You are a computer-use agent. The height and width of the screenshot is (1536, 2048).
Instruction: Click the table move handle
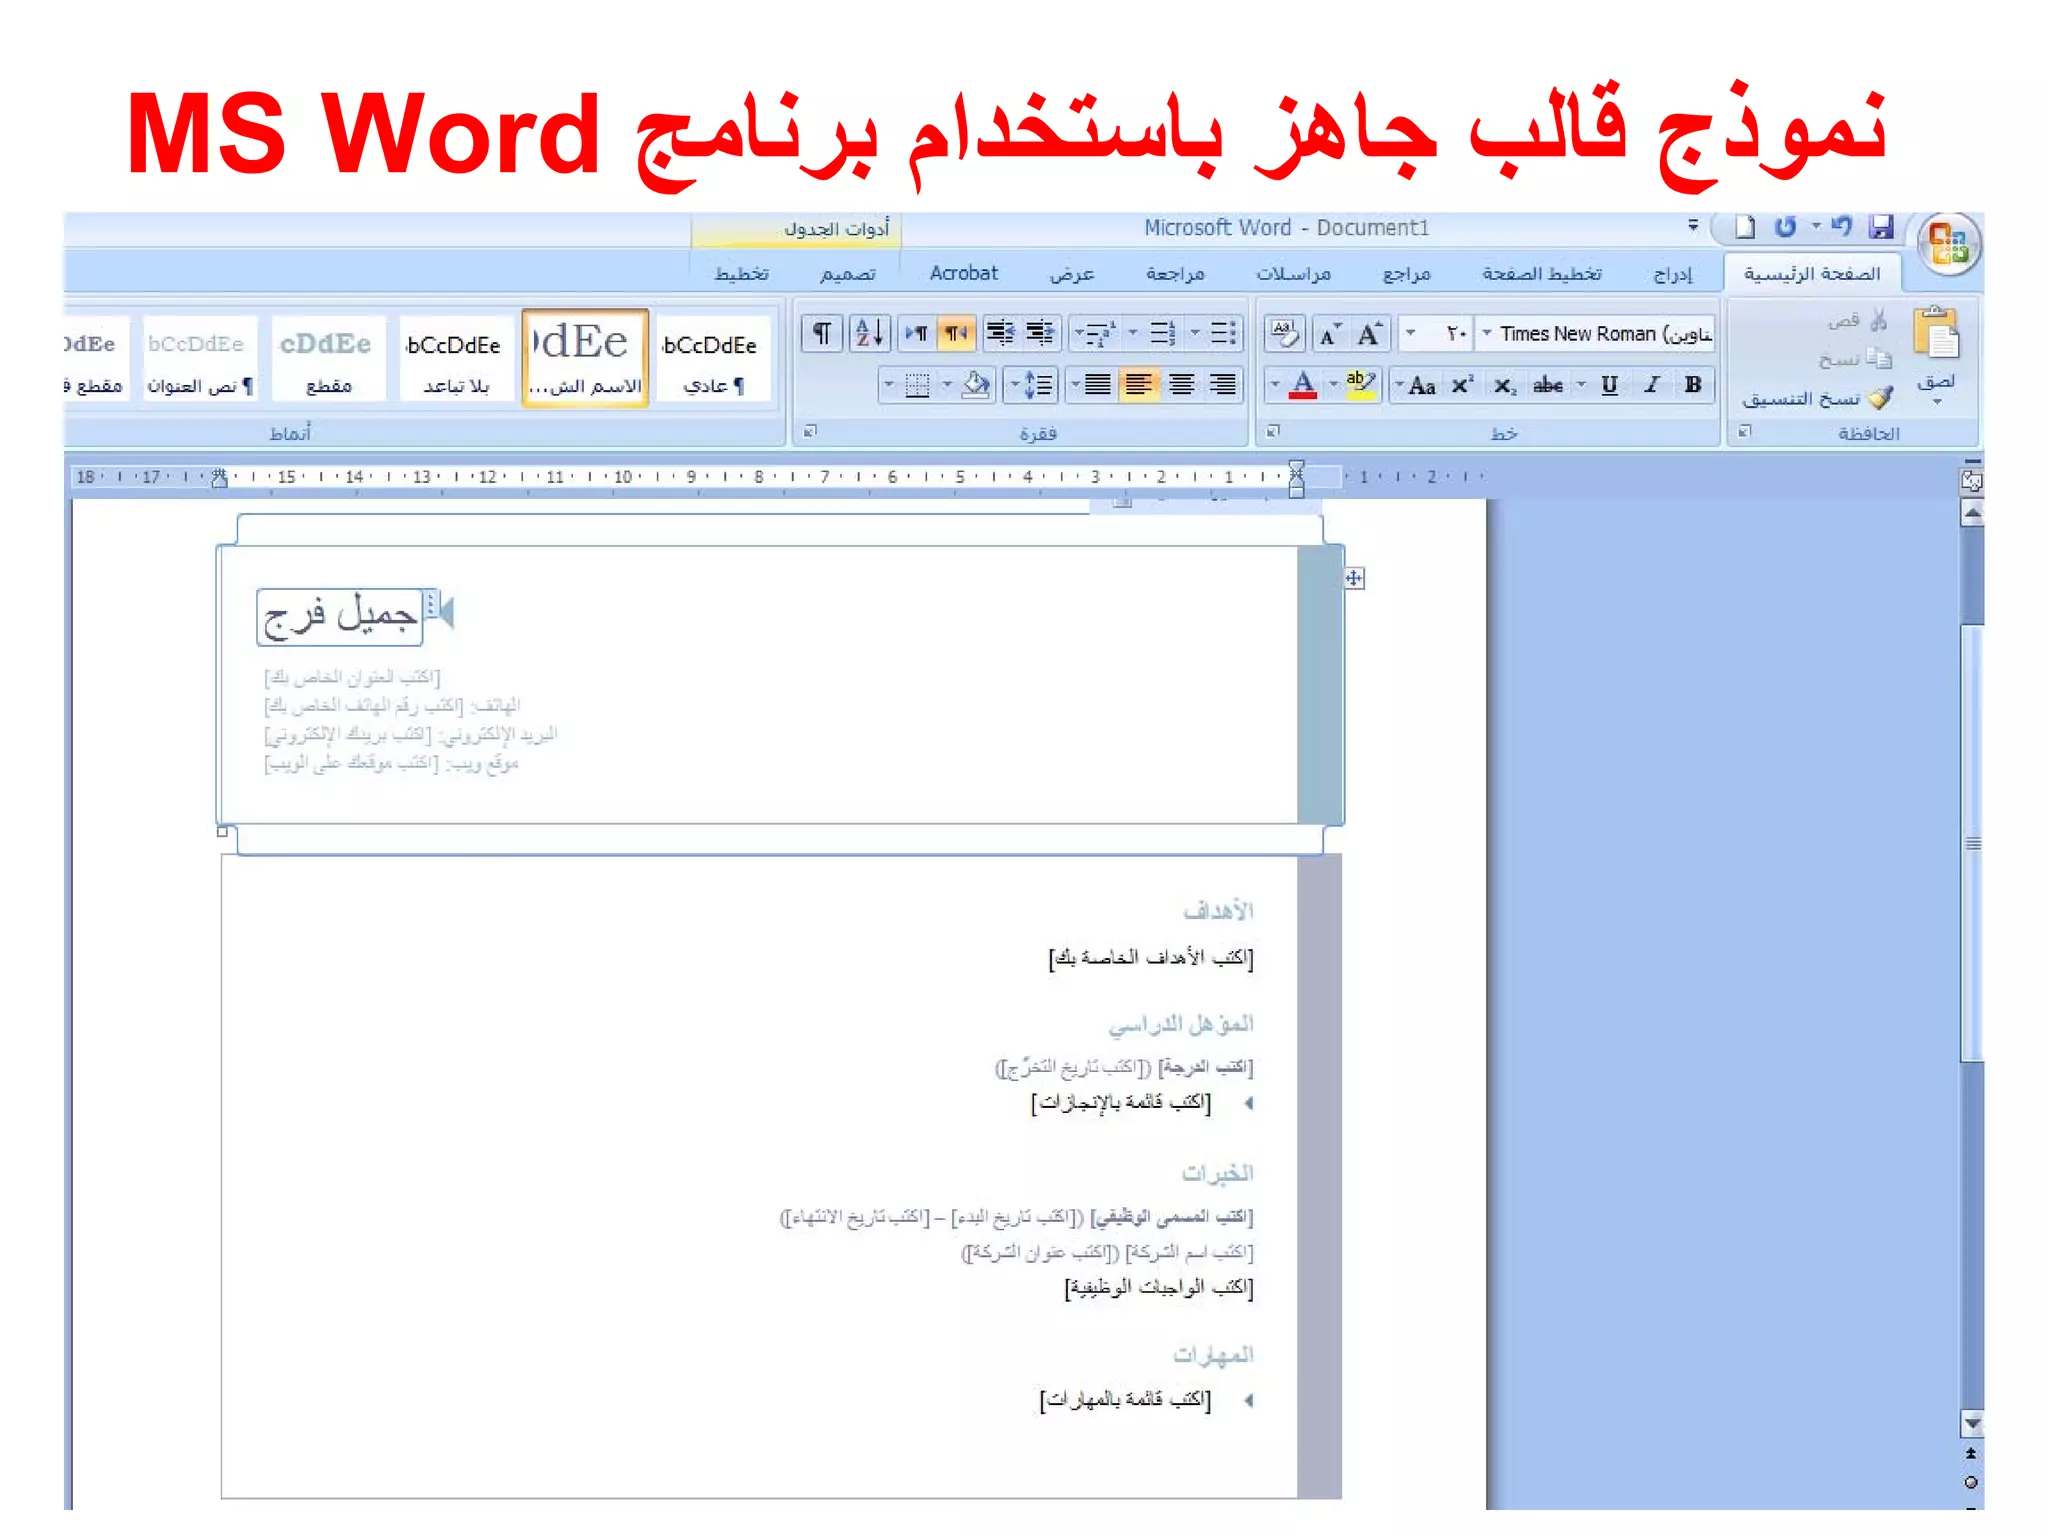click(1354, 578)
